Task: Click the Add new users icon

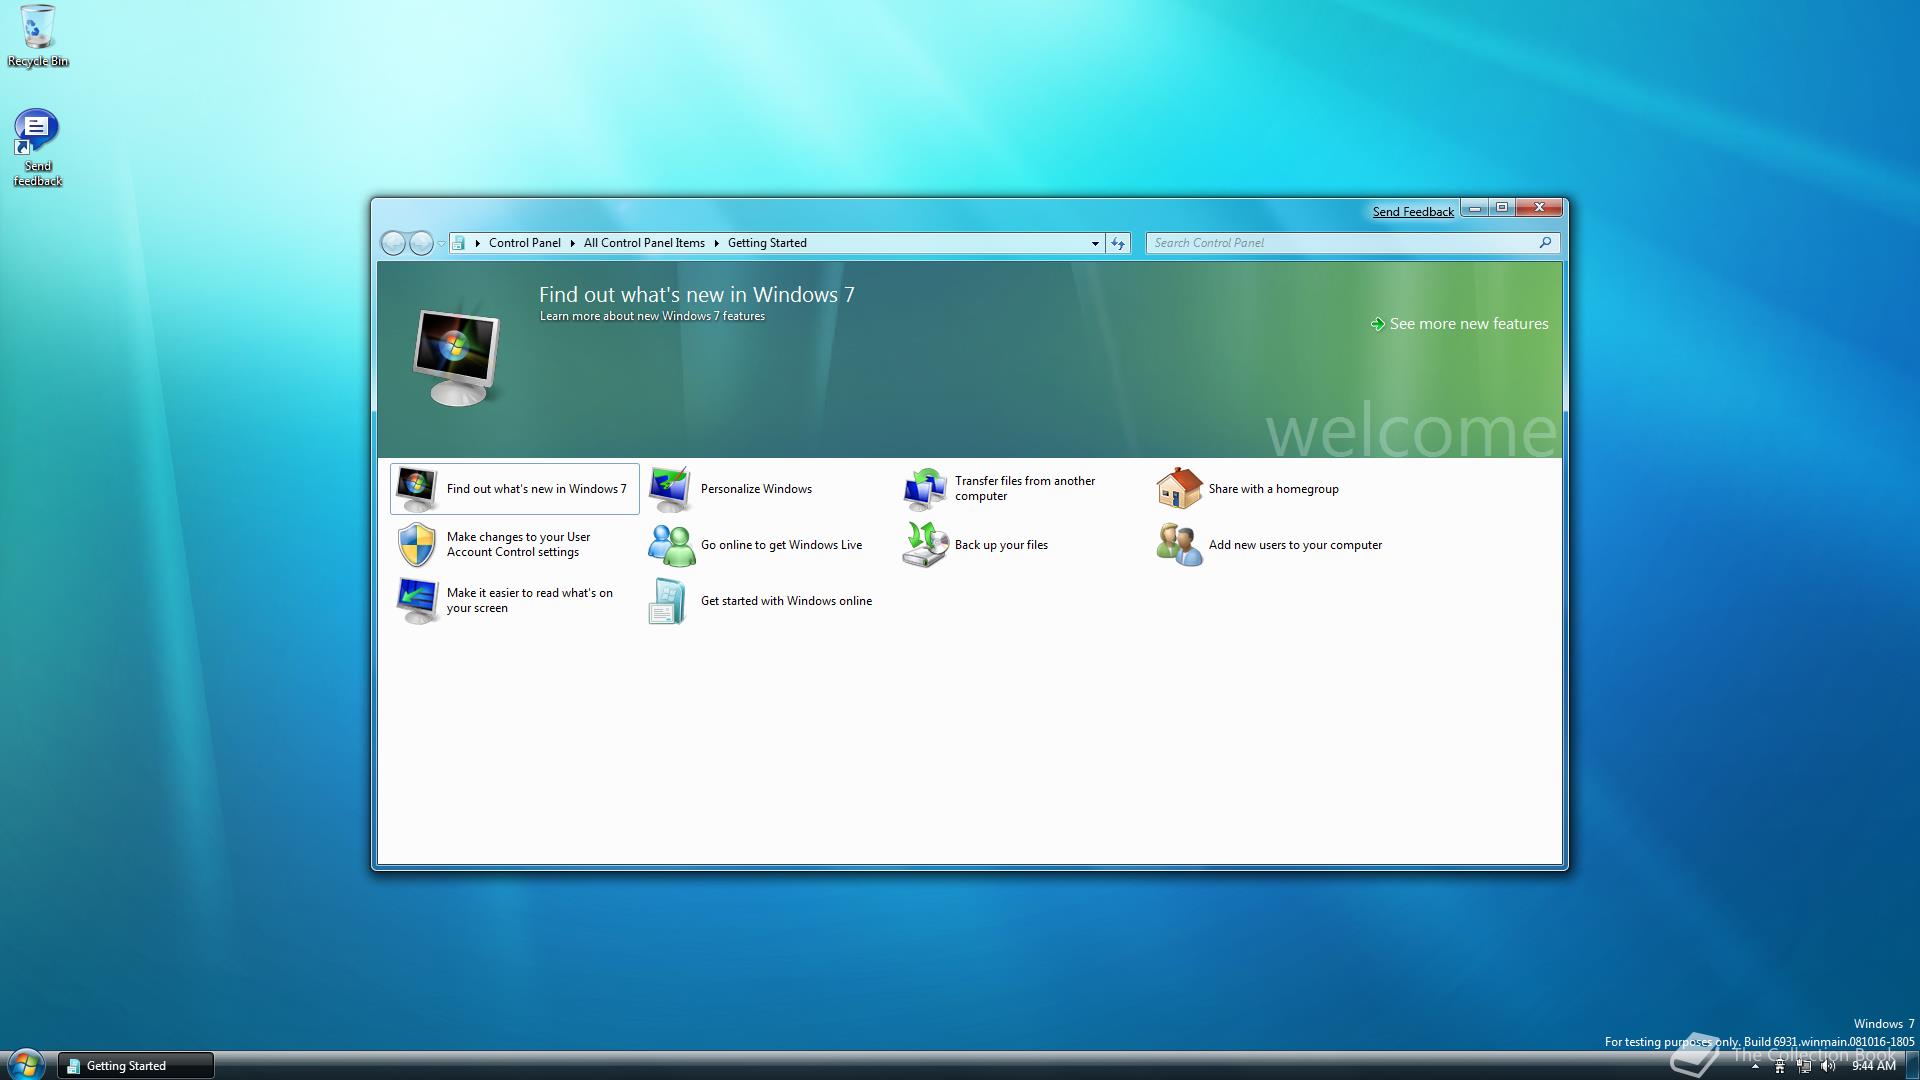Action: (x=1179, y=545)
